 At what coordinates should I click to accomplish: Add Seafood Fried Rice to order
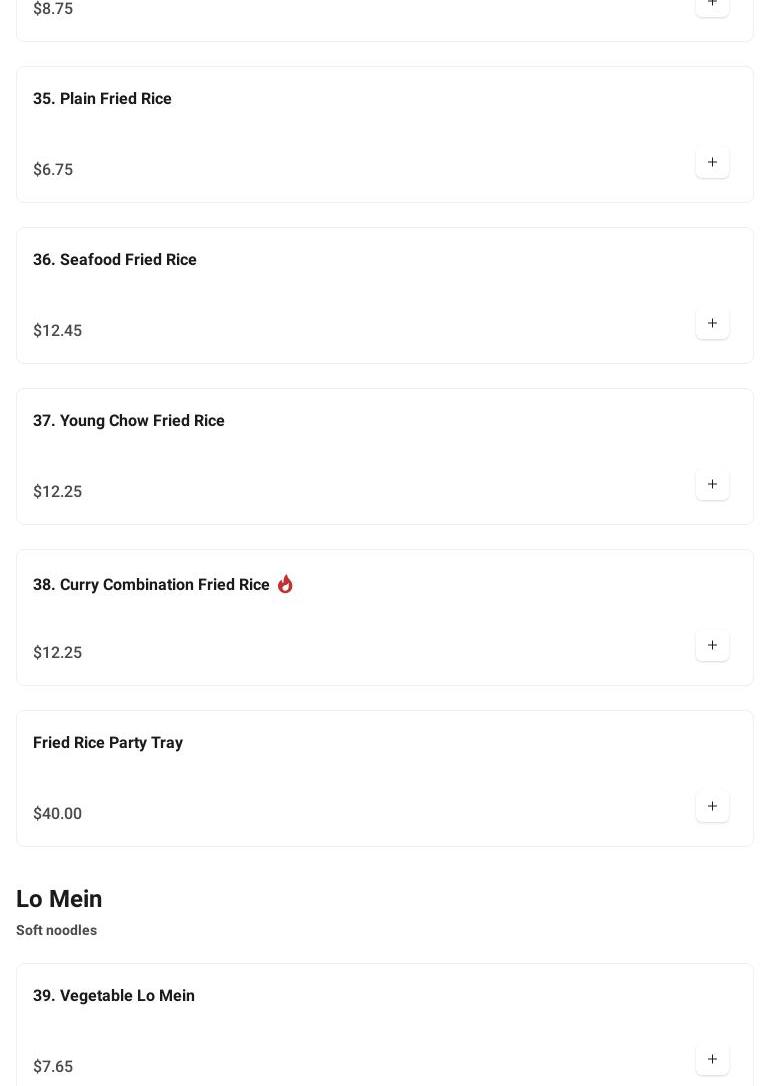coord(712,323)
